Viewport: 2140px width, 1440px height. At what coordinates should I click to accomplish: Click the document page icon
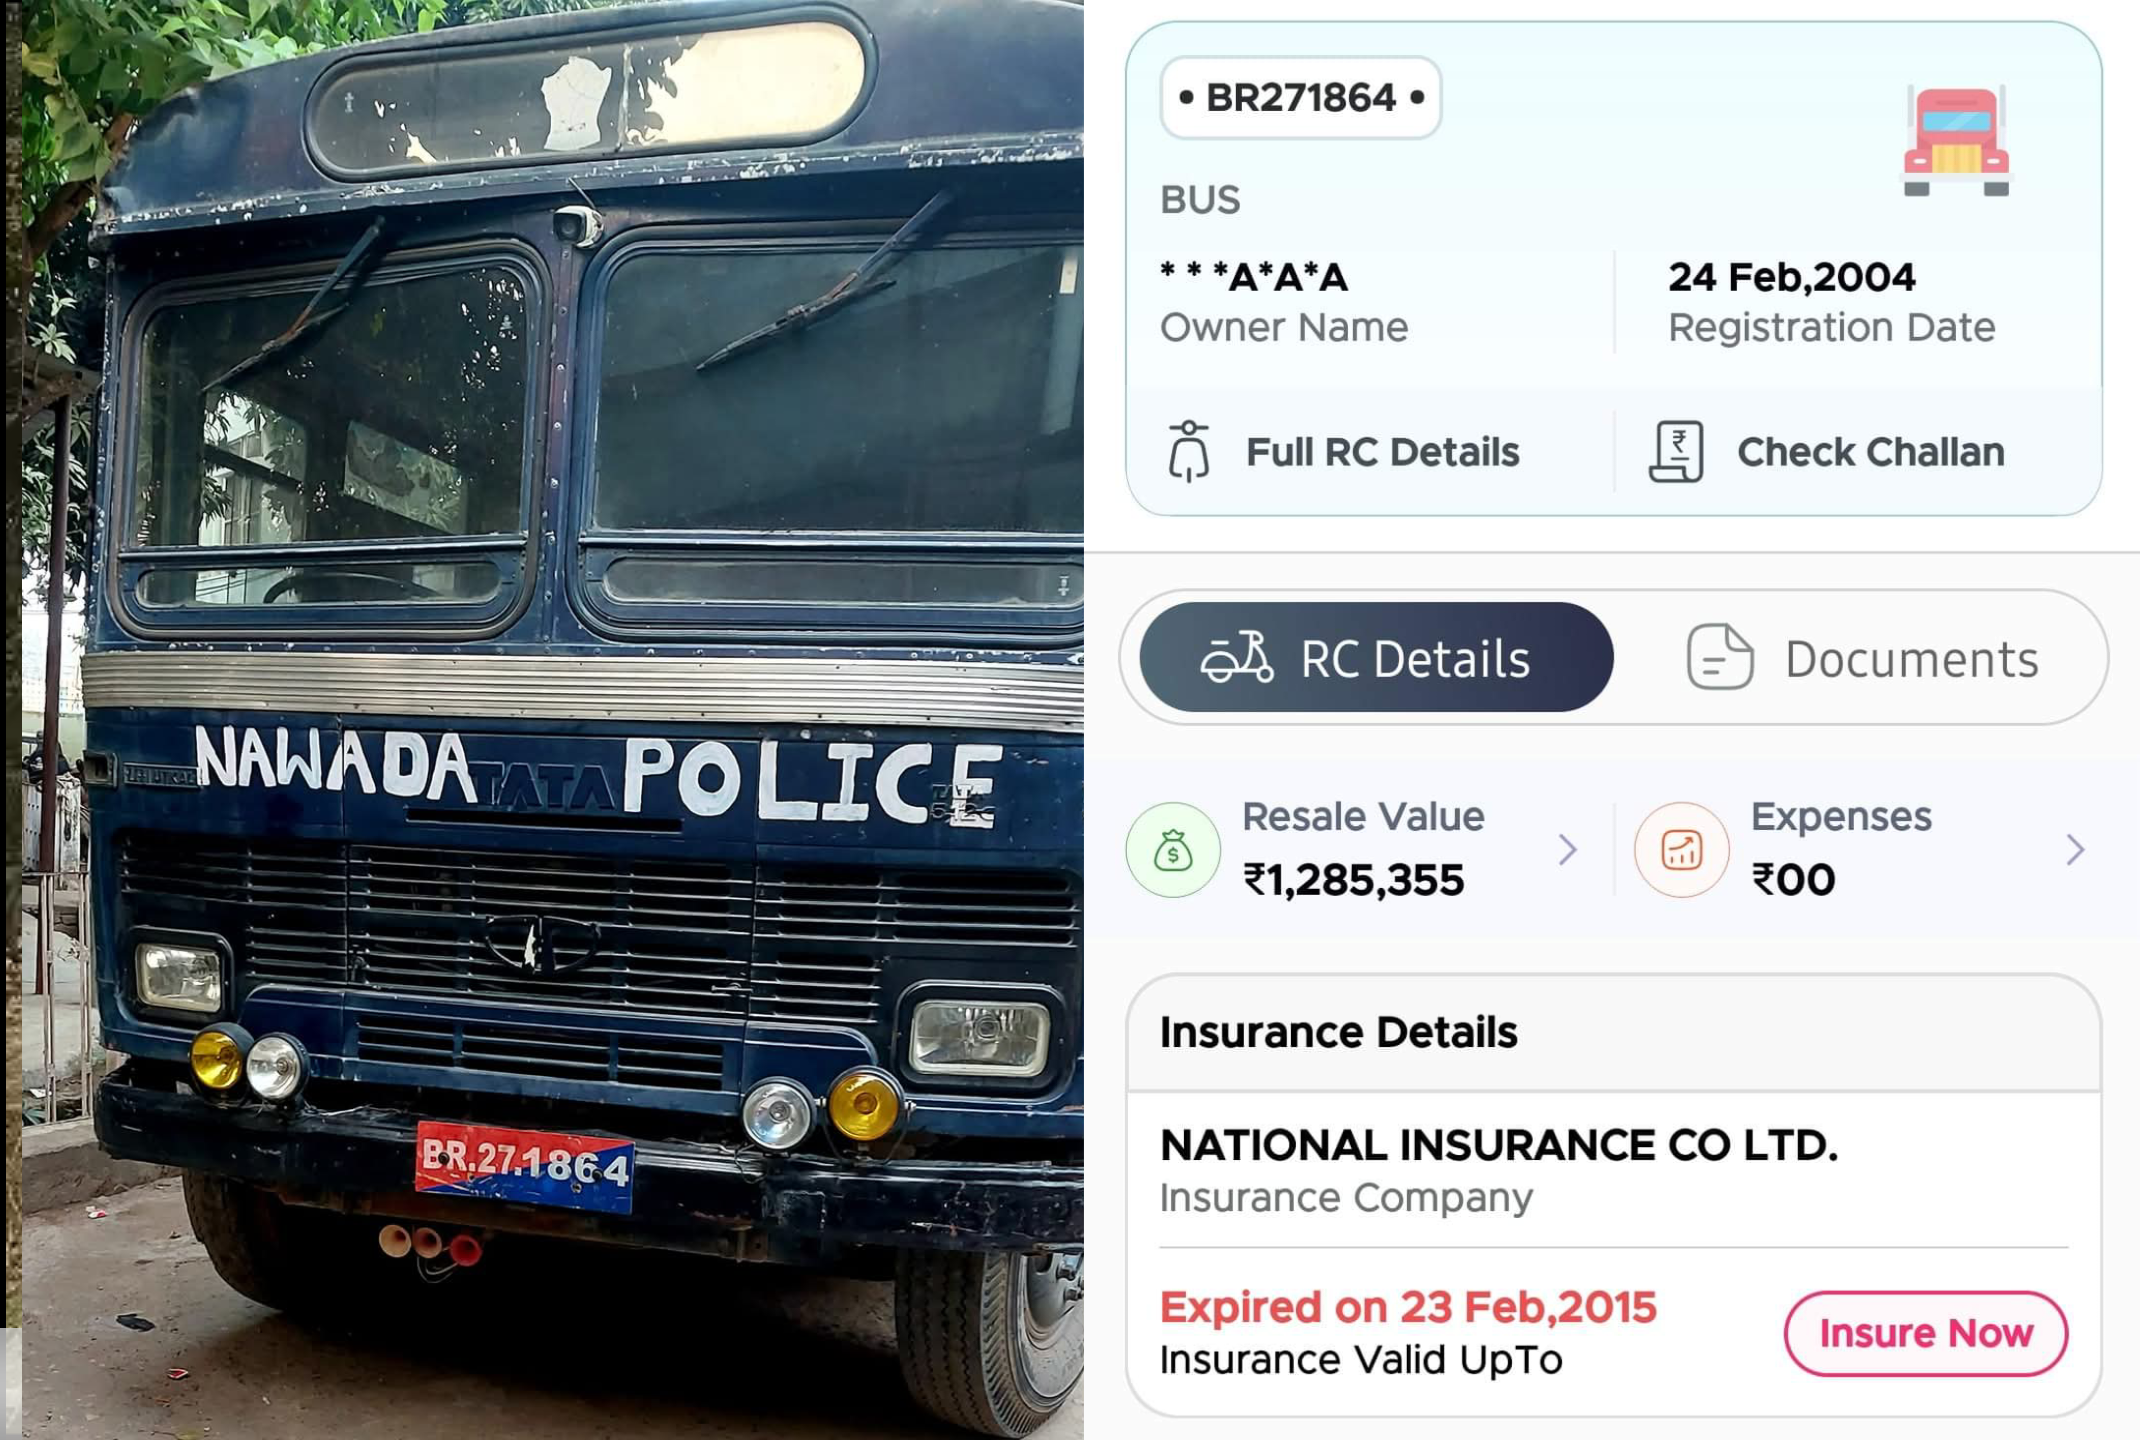(1719, 657)
